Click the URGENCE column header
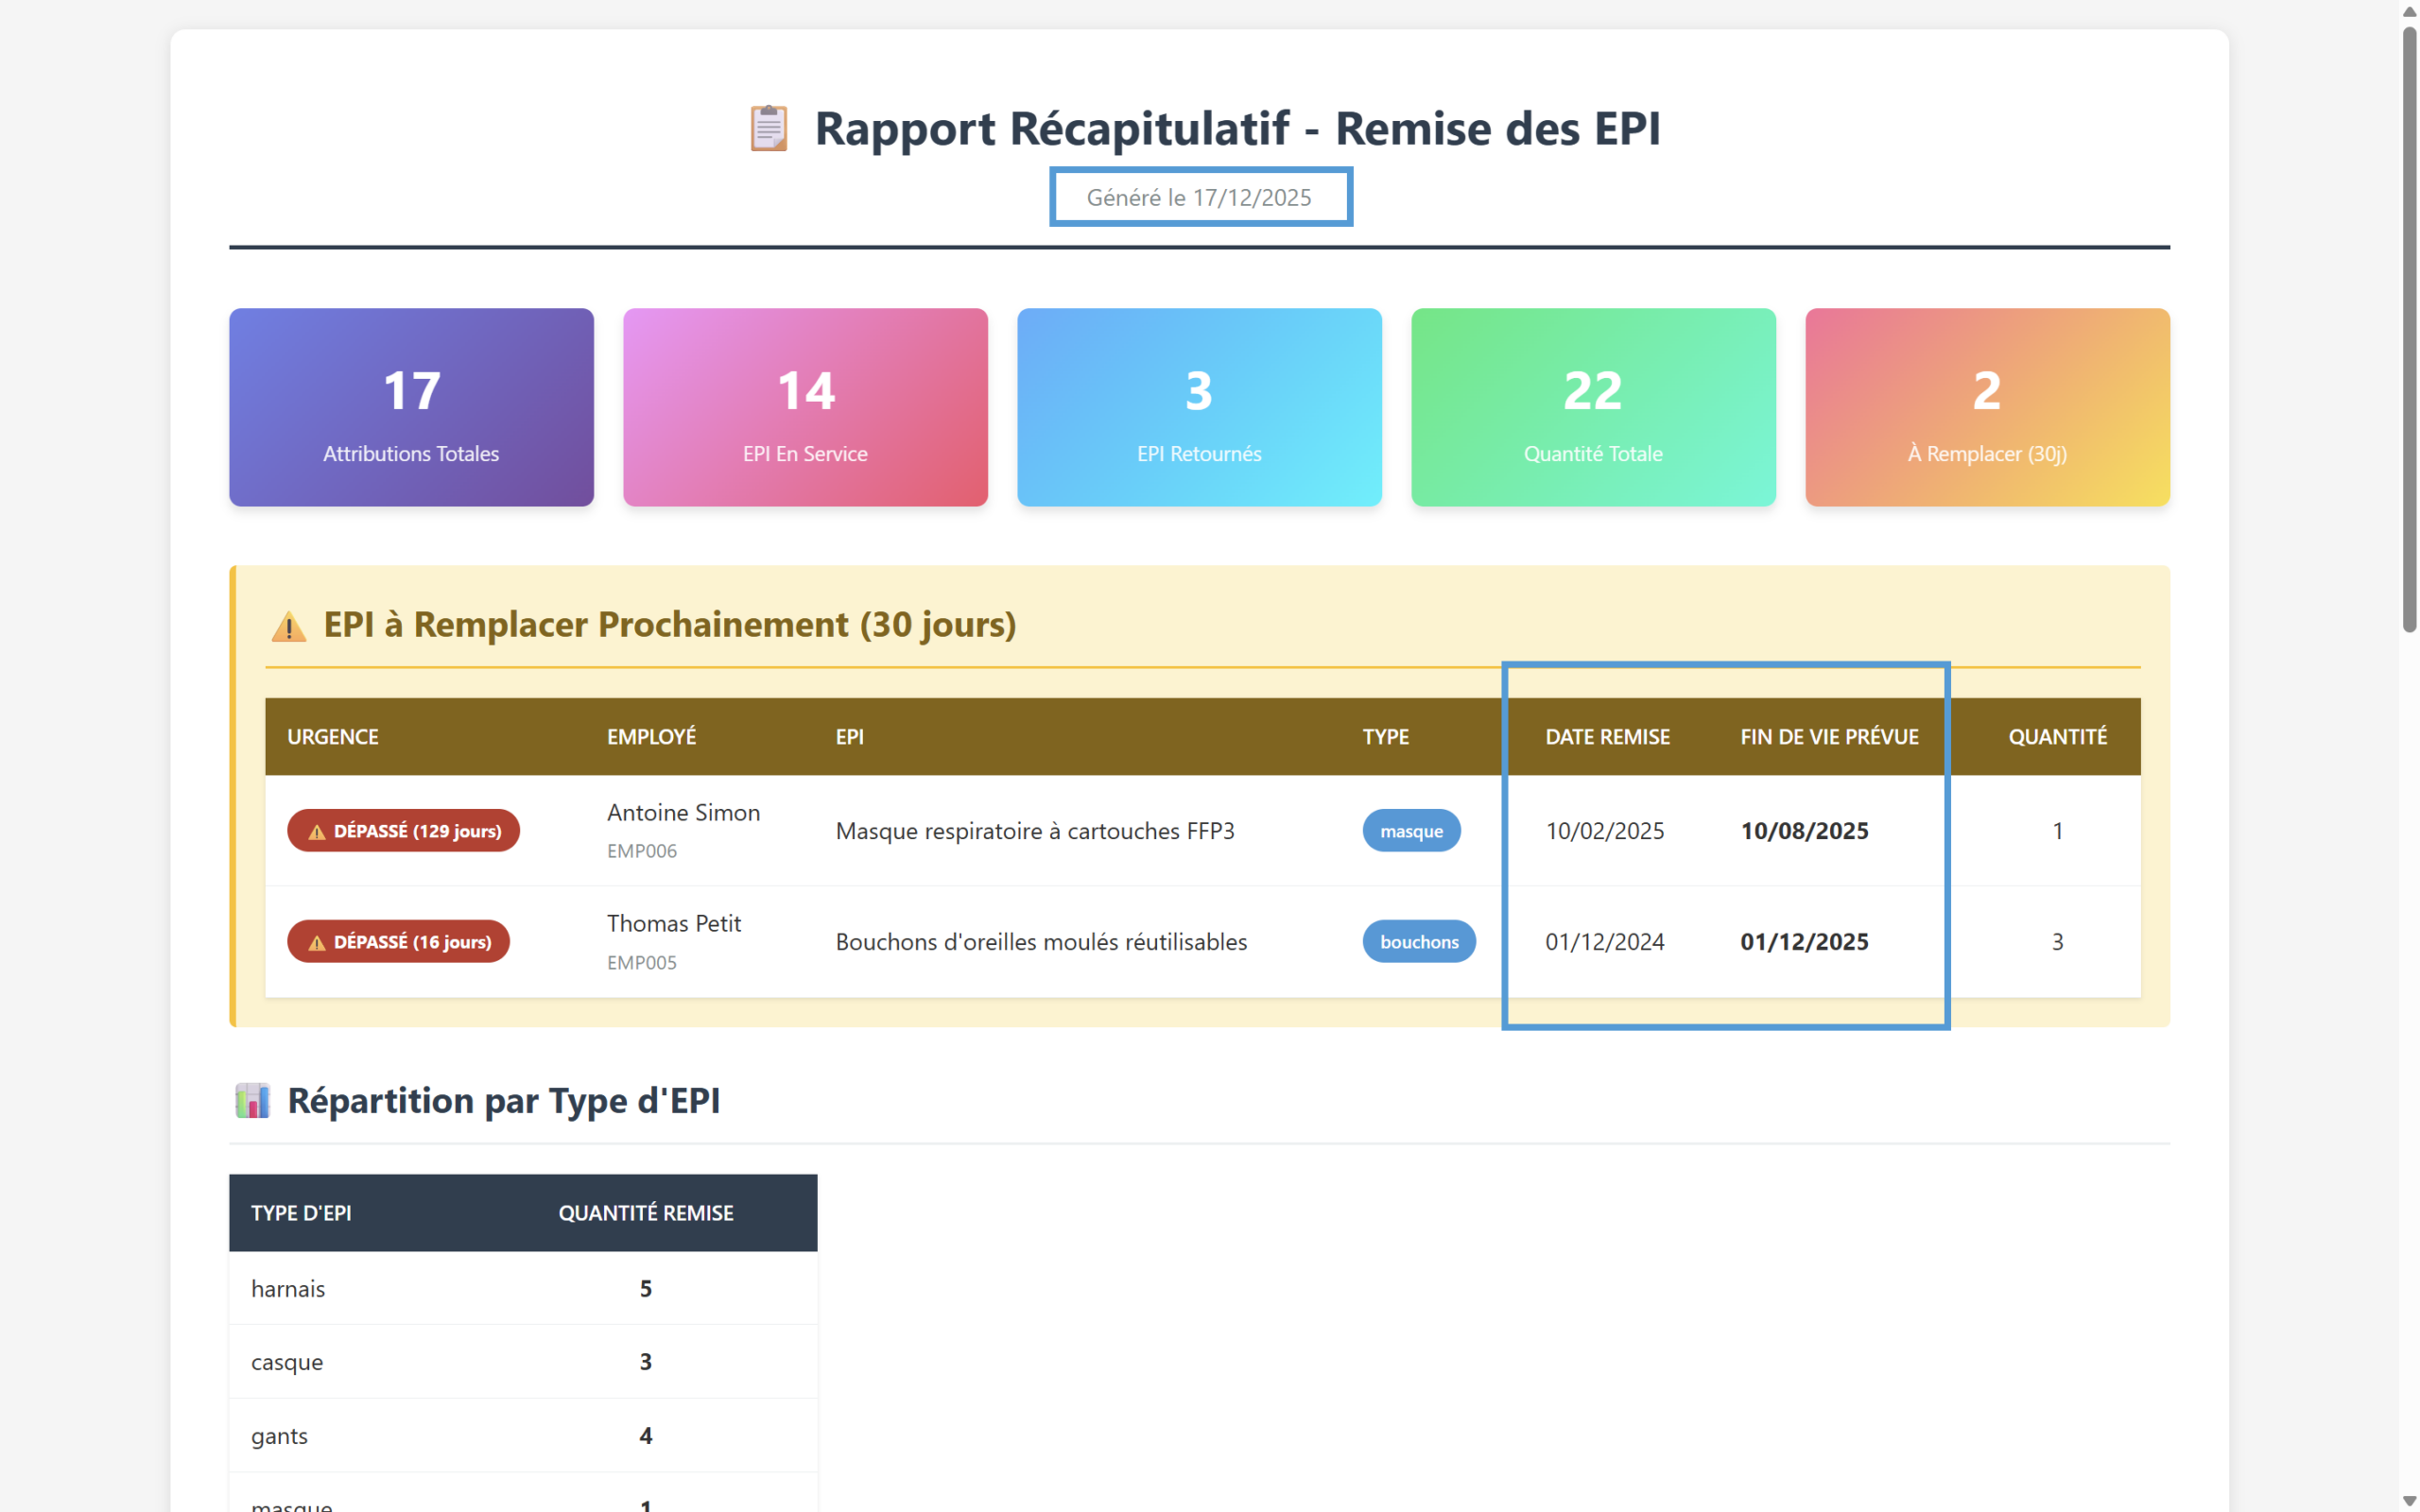 coord(333,737)
